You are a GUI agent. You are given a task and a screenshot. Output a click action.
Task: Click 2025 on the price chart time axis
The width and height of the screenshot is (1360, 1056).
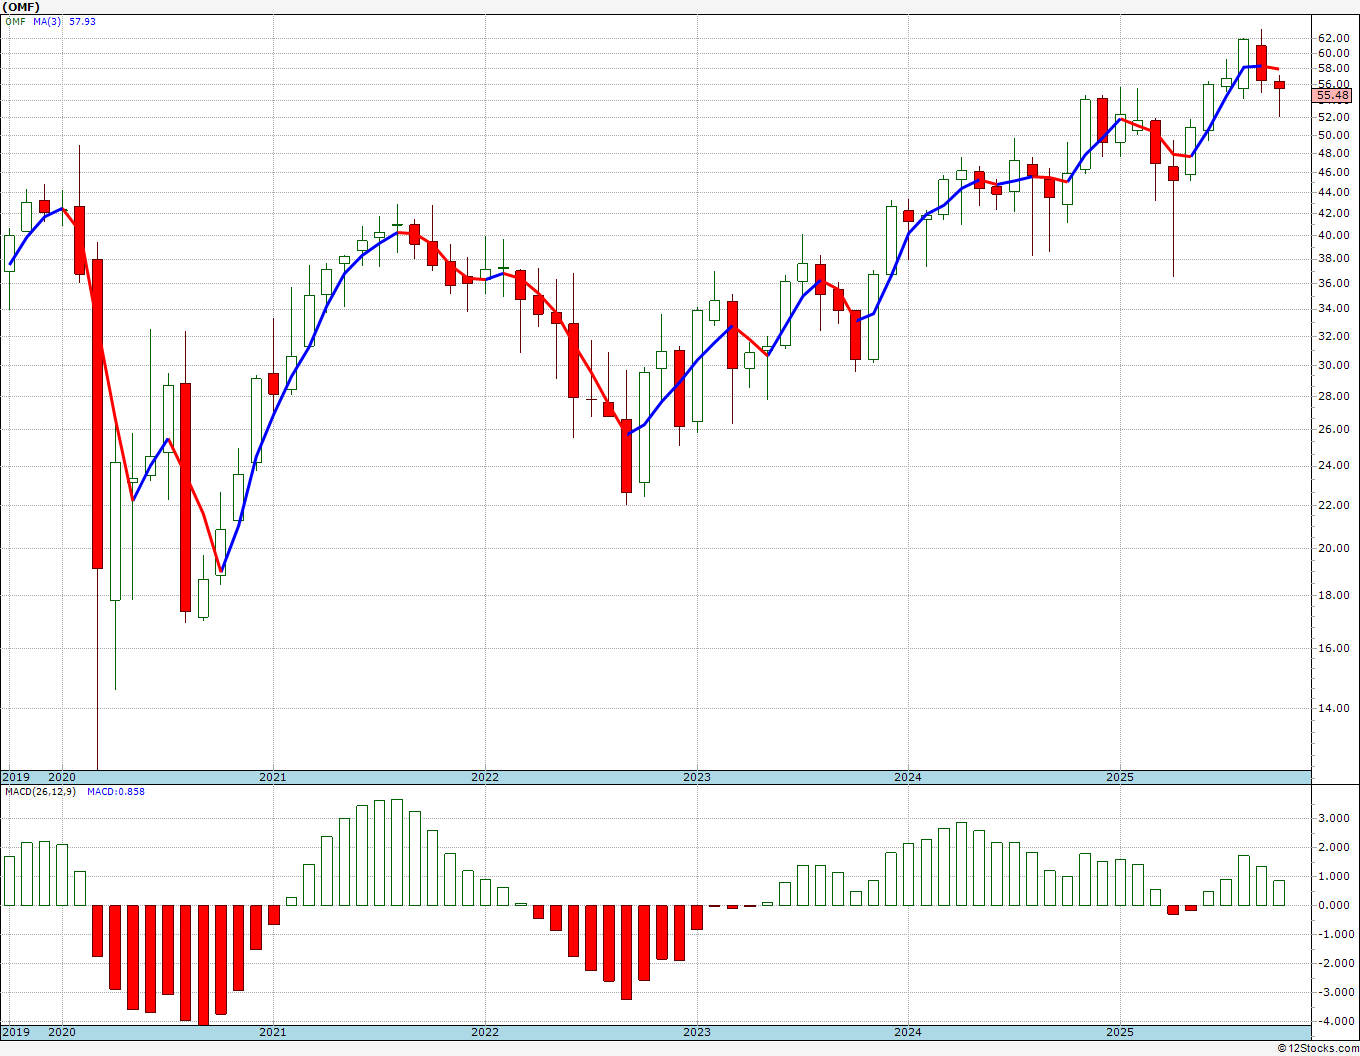pos(1120,777)
